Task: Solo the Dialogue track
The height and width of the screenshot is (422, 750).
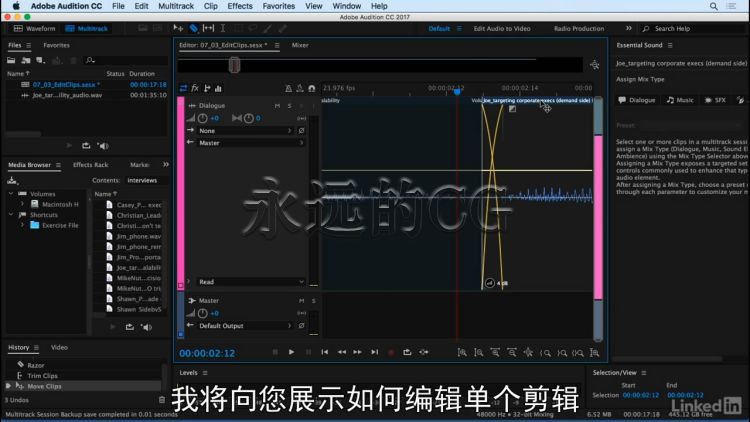Action: (289, 105)
